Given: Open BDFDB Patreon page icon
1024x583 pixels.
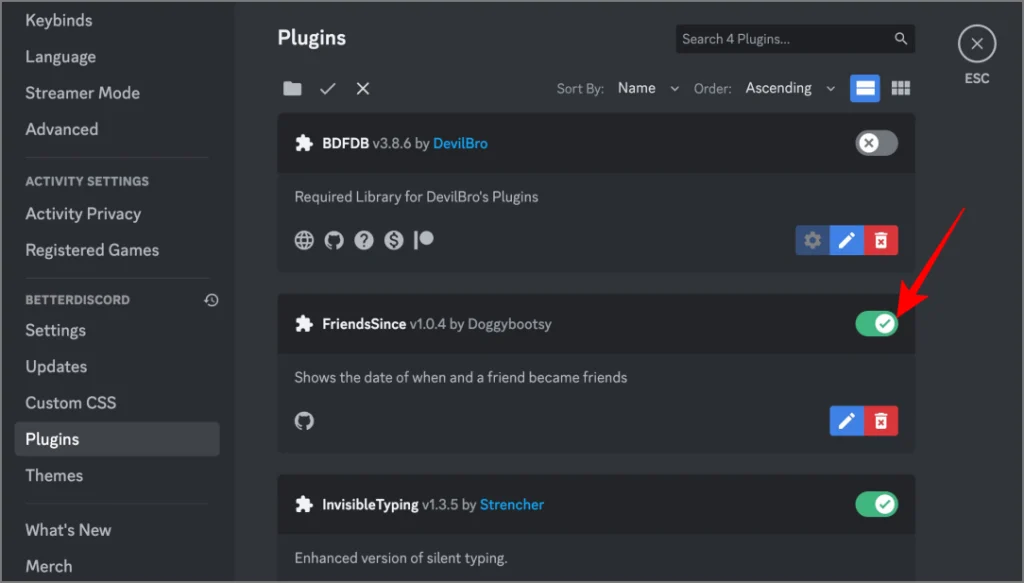Looking at the screenshot, I should [424, 240].
